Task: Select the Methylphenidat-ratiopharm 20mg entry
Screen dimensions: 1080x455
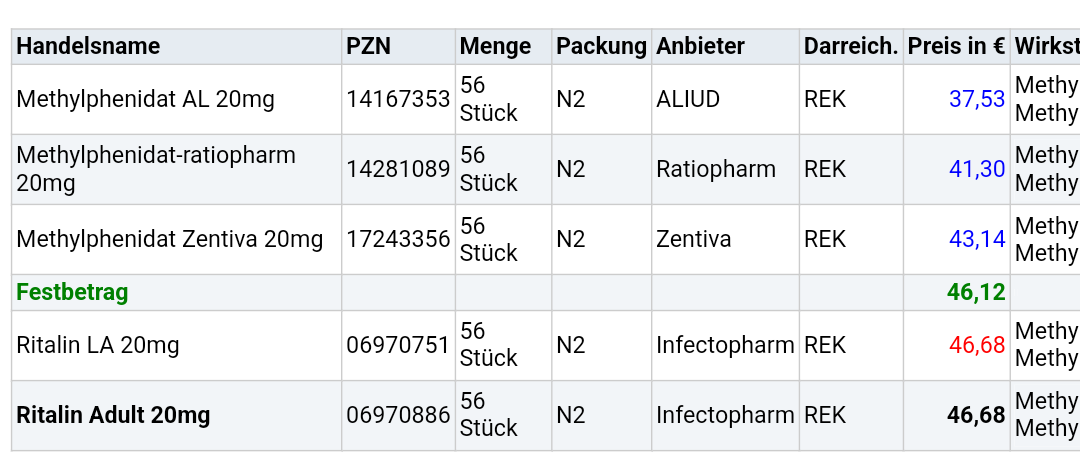Action: 156,169
